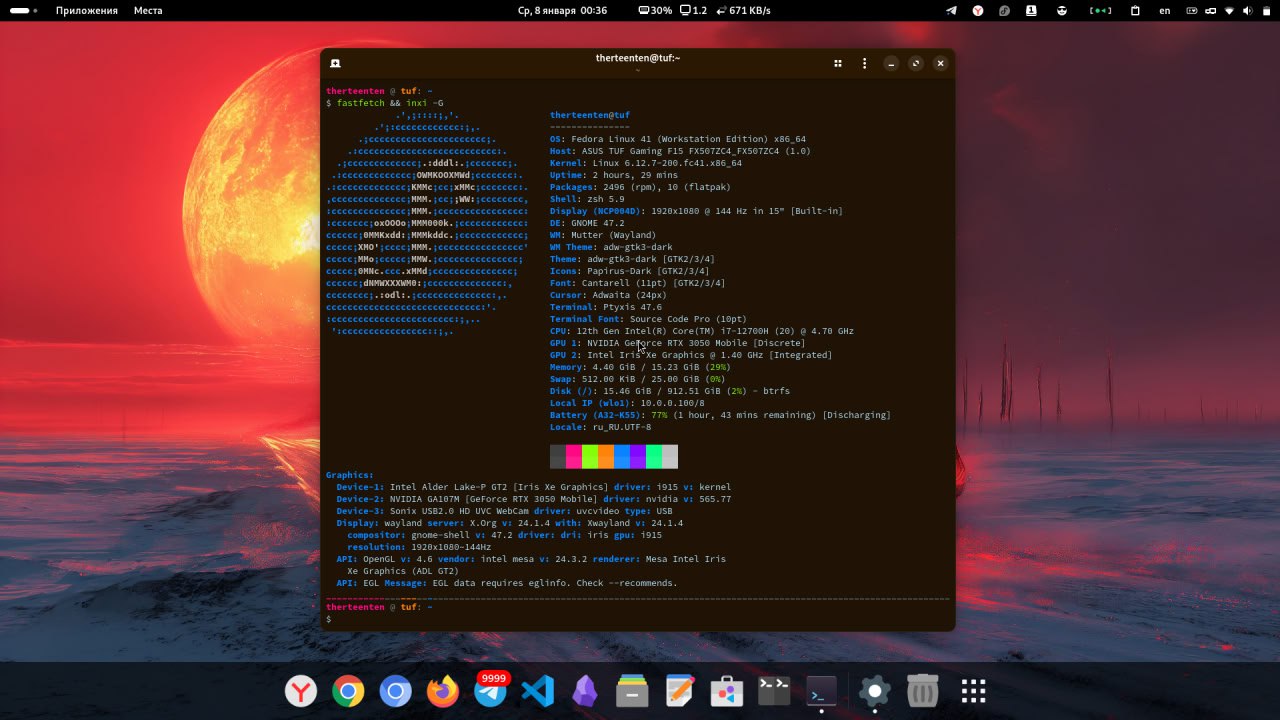Click the blue color block in fastfetch
Image resolution: width=1280 pixels, height=720 pixels.
[x=622, y=457]
